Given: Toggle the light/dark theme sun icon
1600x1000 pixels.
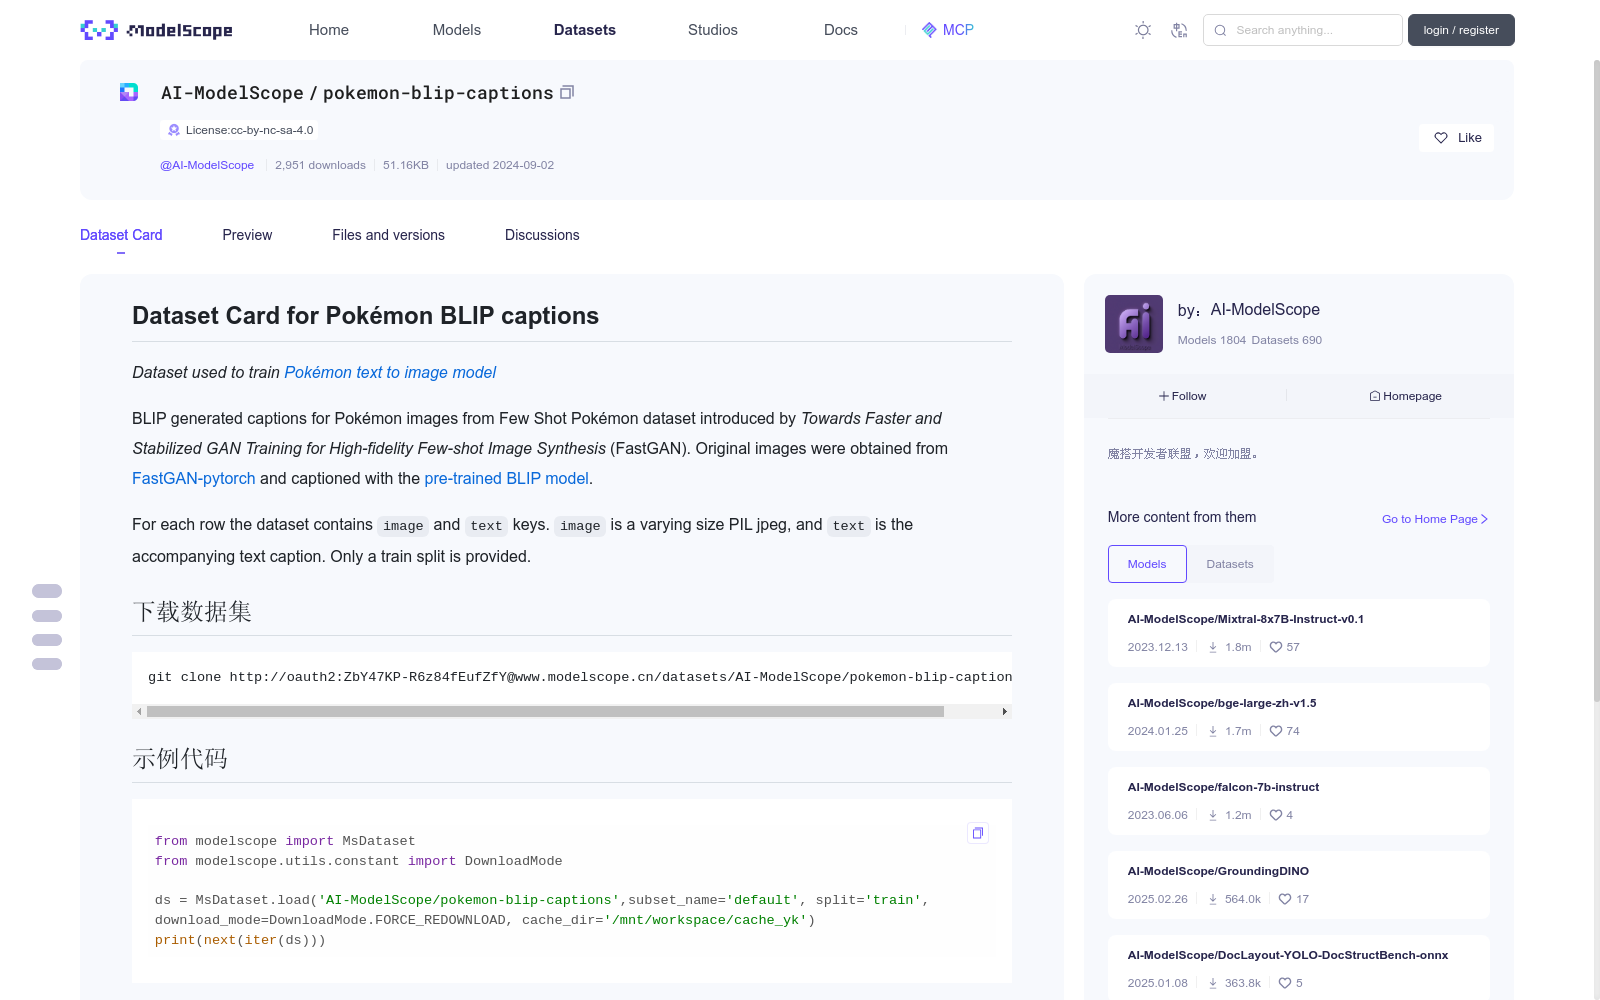Looking at the screenshot, I should click(1143, 30).
